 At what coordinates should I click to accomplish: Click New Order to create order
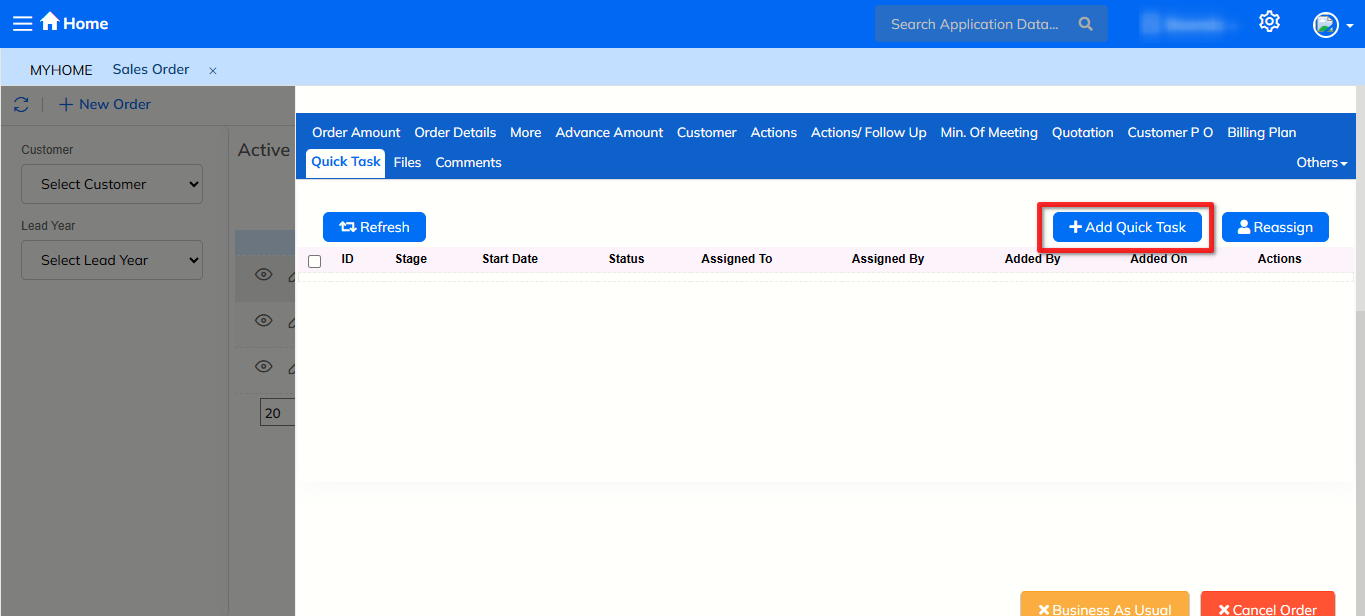(105, 104)
